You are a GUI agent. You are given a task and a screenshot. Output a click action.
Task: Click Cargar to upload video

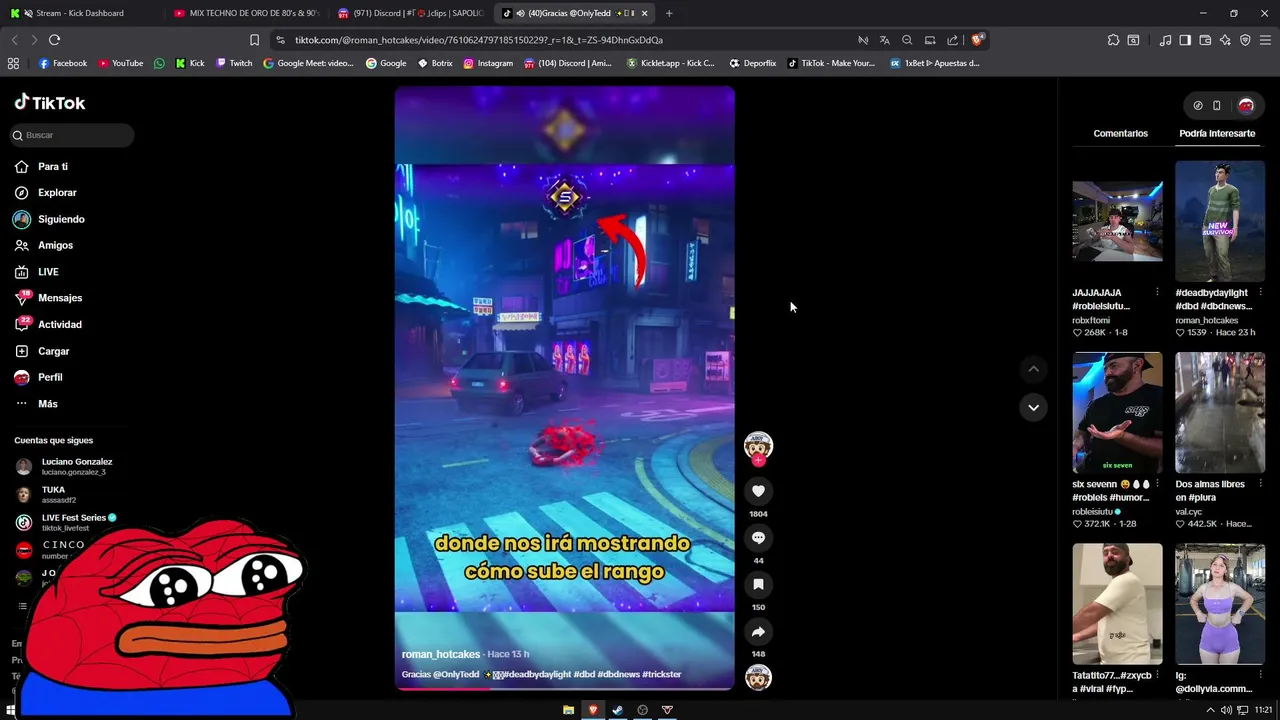coord(42,351)
